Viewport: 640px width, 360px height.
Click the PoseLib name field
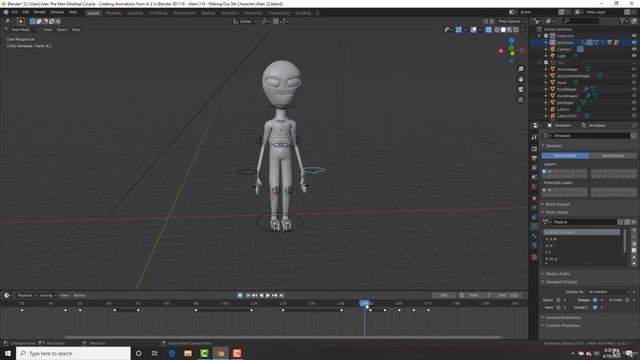click(584, 222)
